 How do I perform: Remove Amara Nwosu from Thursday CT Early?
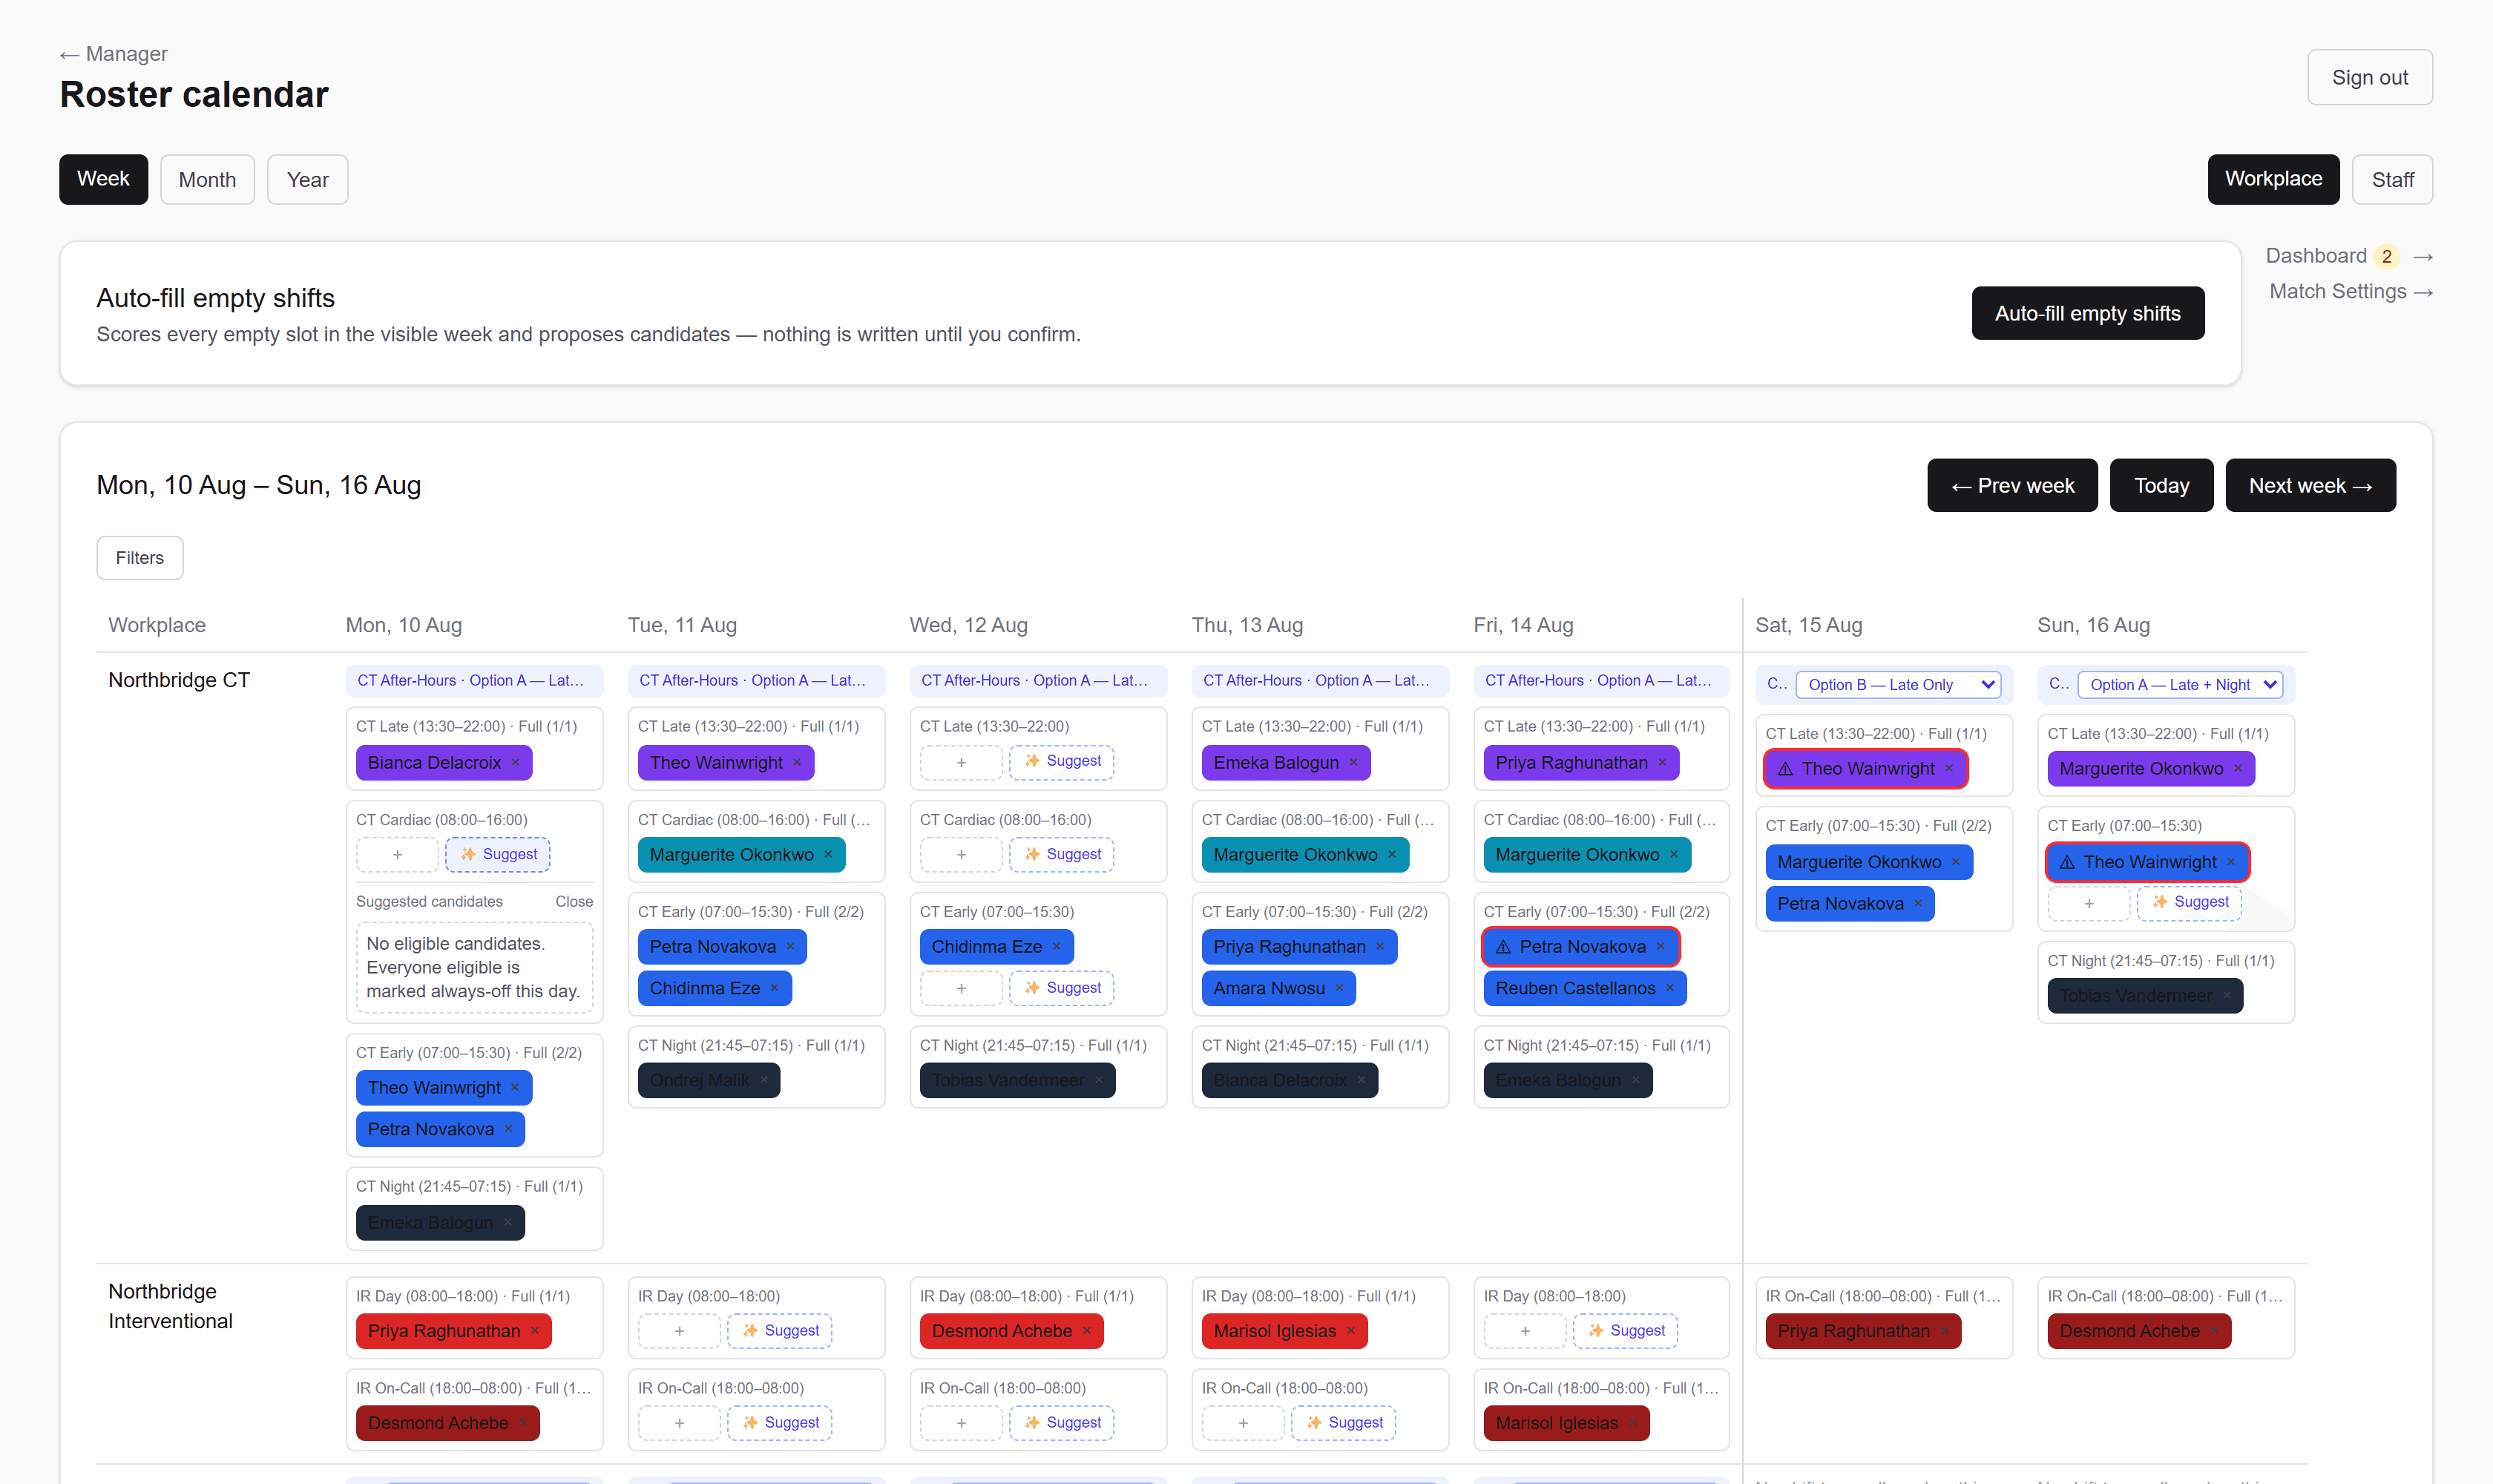tap(1340, 988)
